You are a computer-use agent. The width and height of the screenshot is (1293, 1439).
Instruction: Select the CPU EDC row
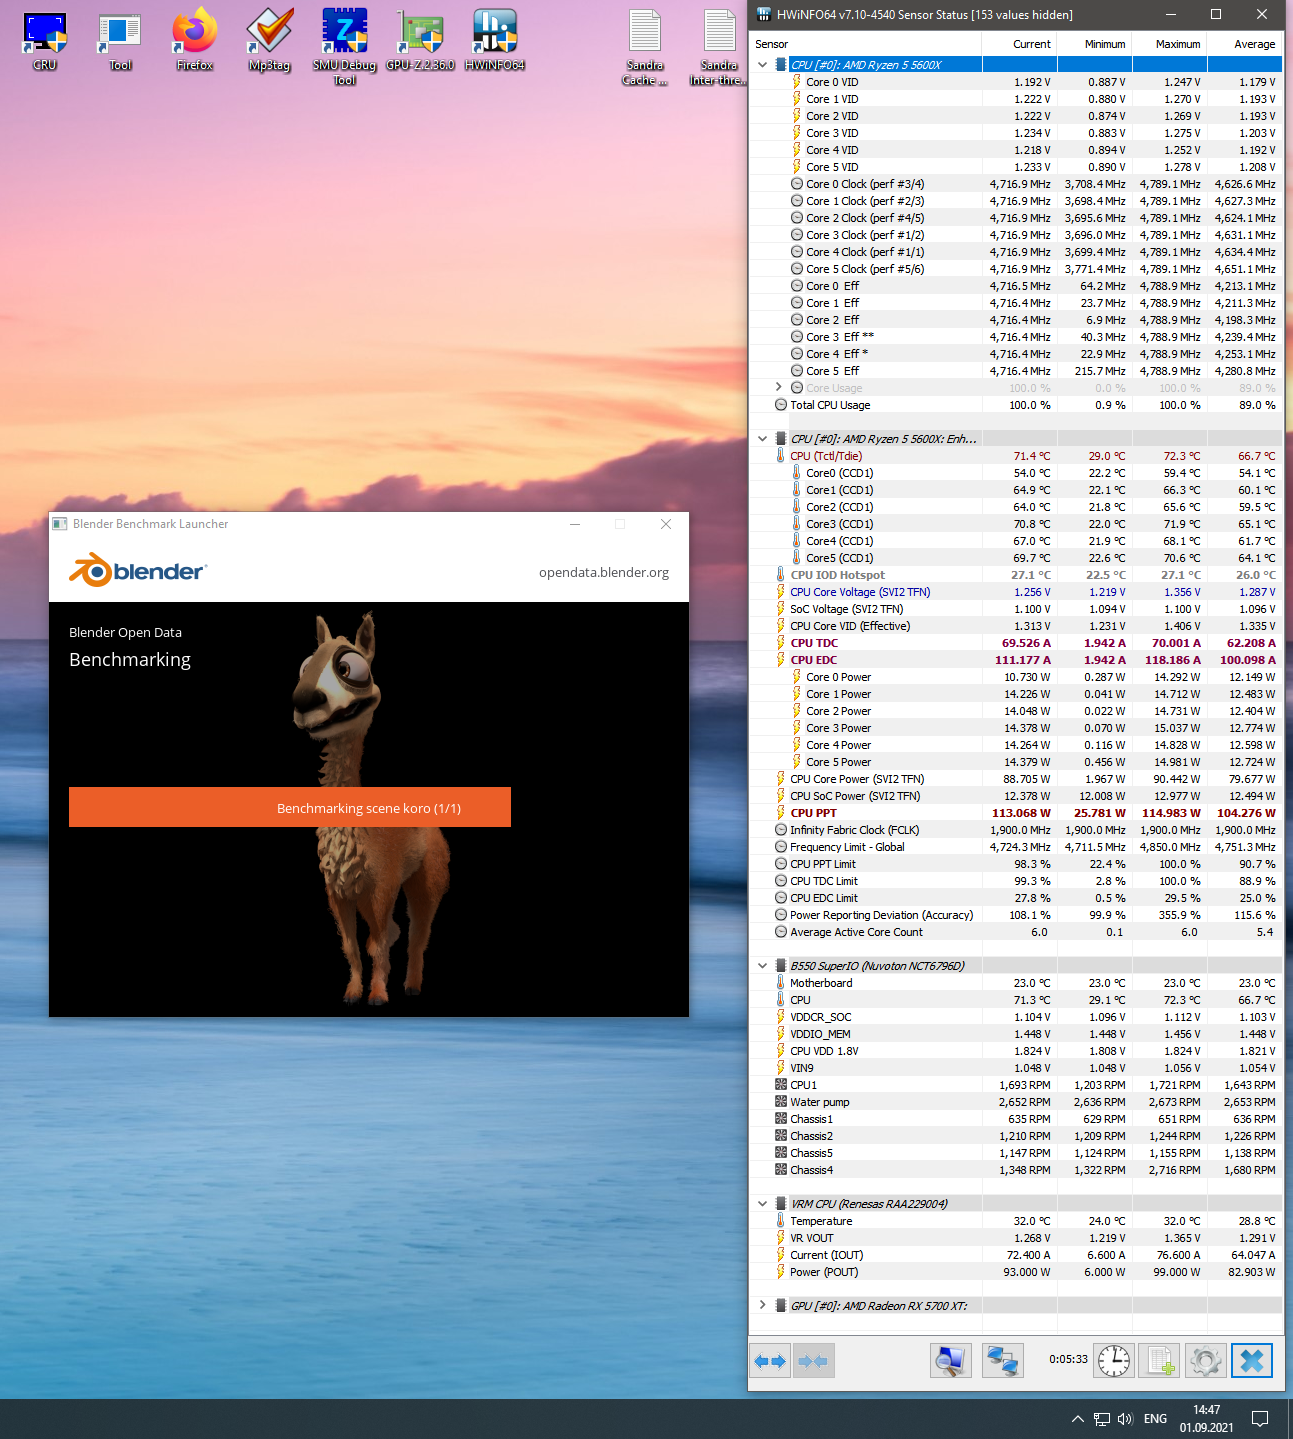tap(1016, 660)
